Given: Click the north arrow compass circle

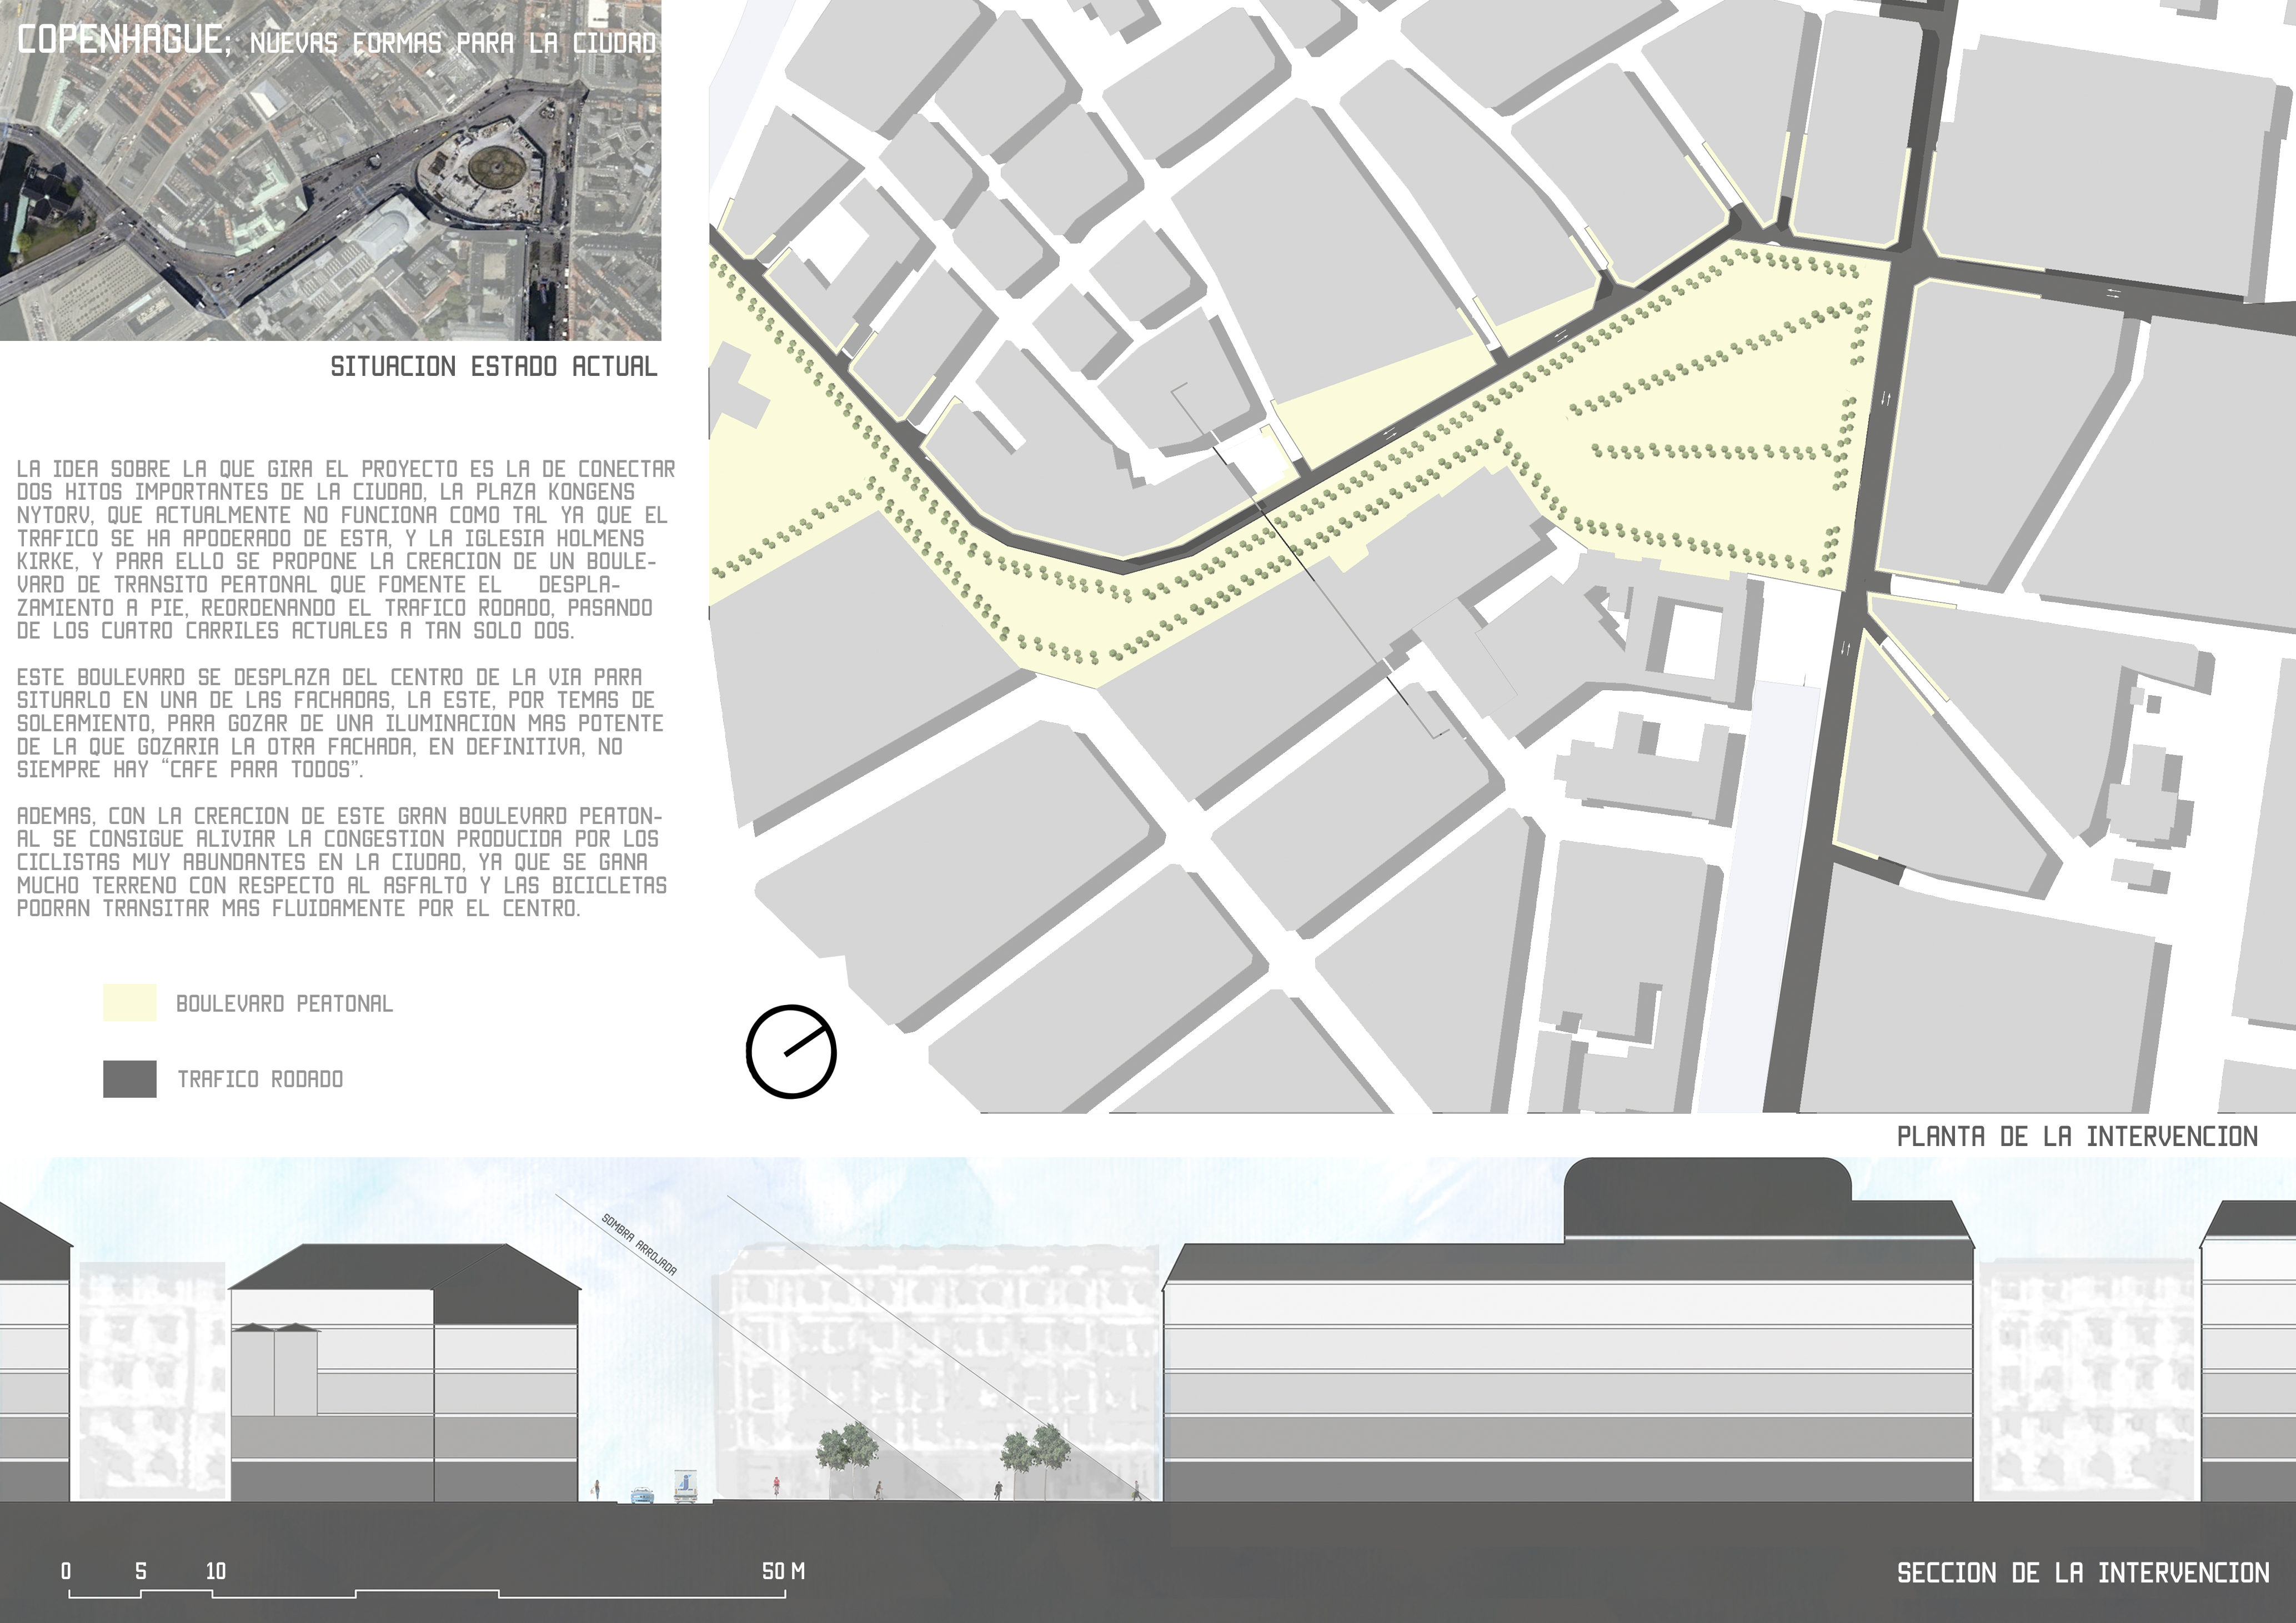Looking at the screenshot, I should pos(791,1052).
